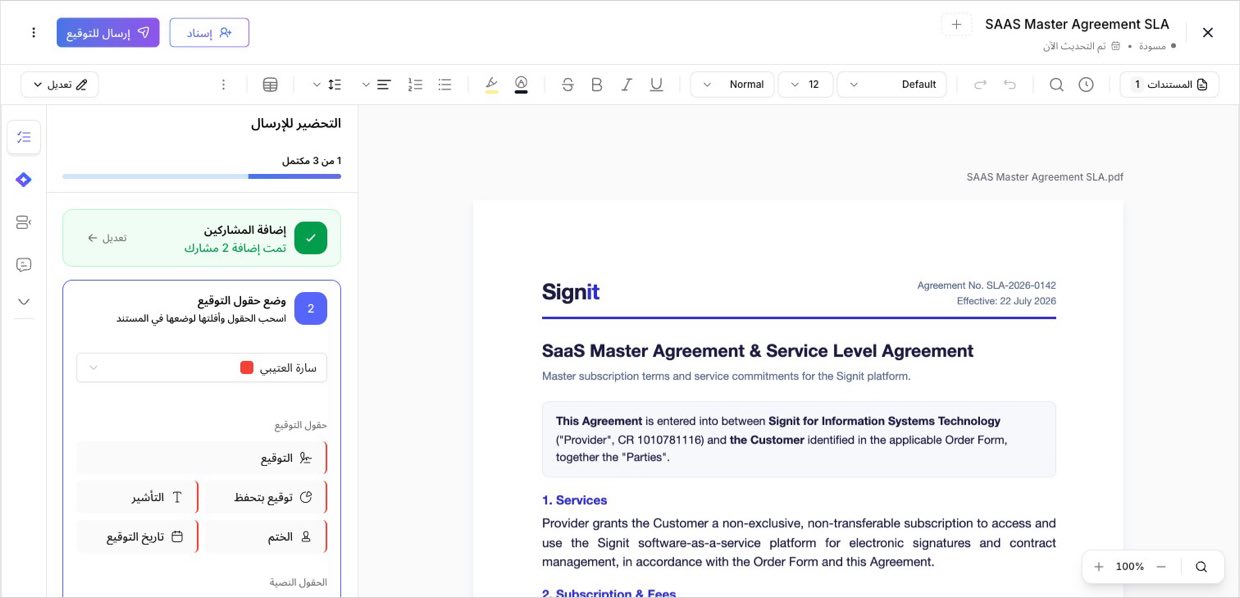The image size is (1240, 598).
Task: Zoom in with the plus button
Action: (1099, 567)
